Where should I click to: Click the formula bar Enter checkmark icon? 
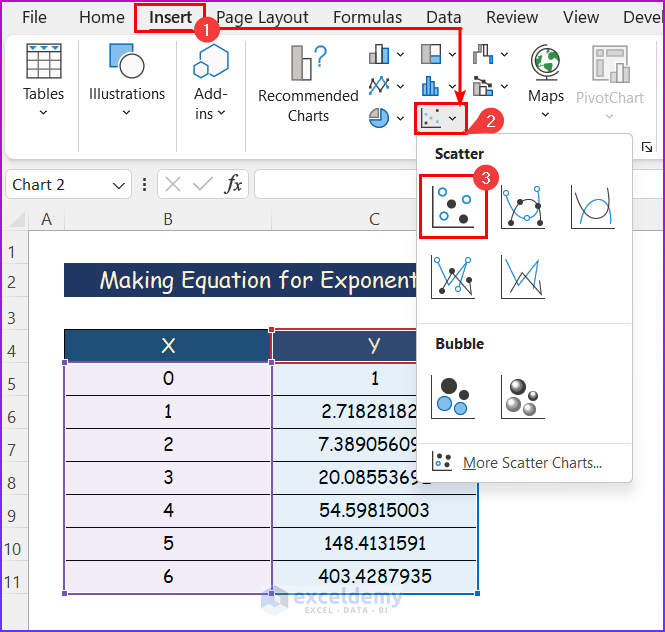pyautogui.click(x=202, y=184)
